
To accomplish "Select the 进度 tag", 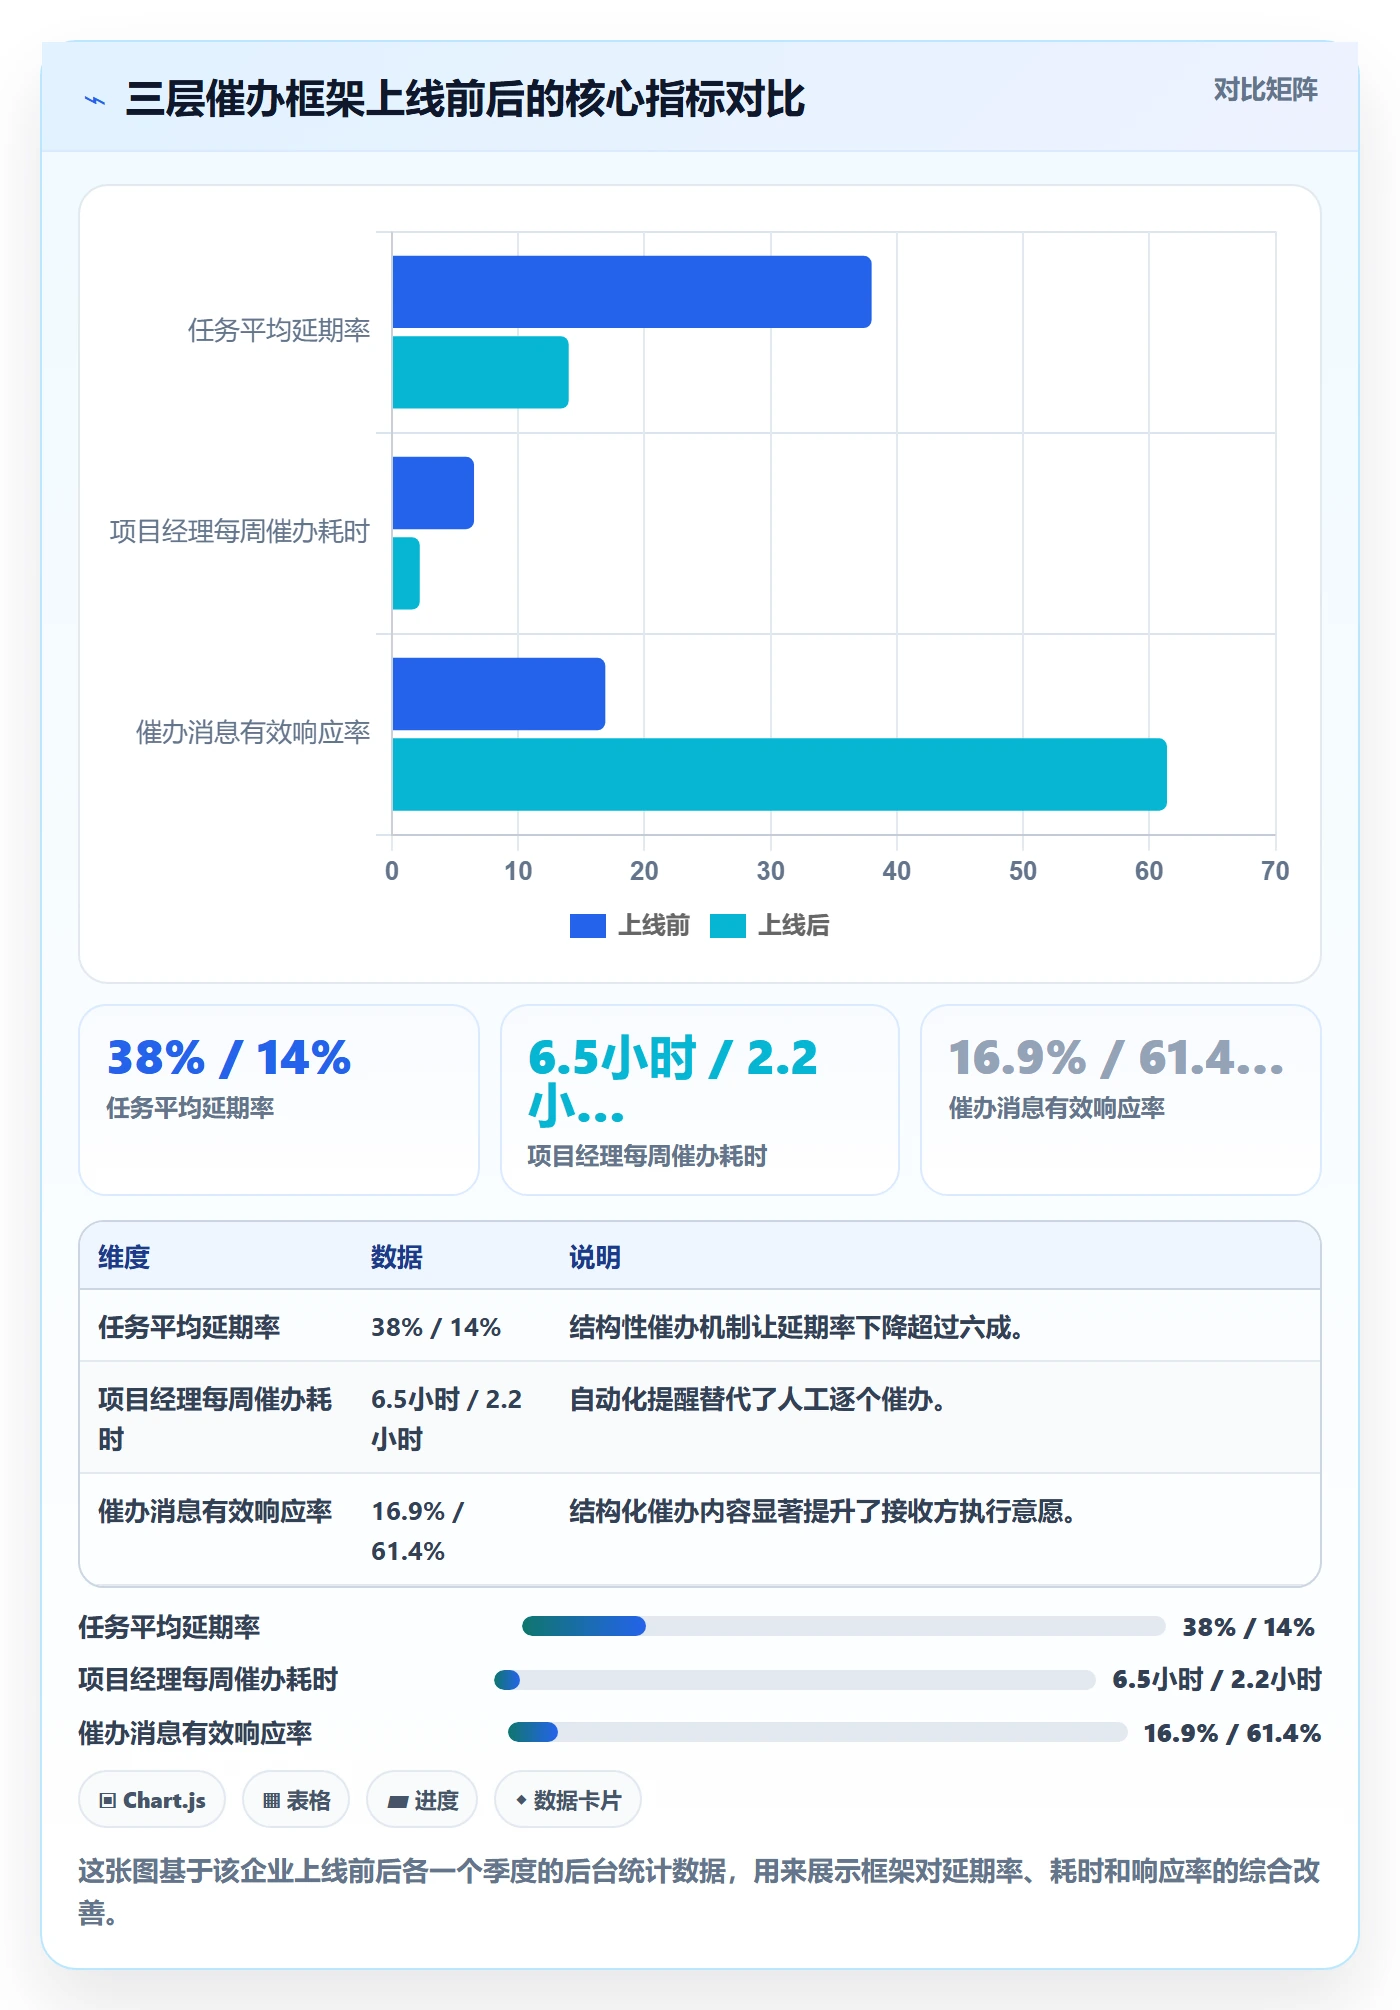I will (x=422, y=1800).
